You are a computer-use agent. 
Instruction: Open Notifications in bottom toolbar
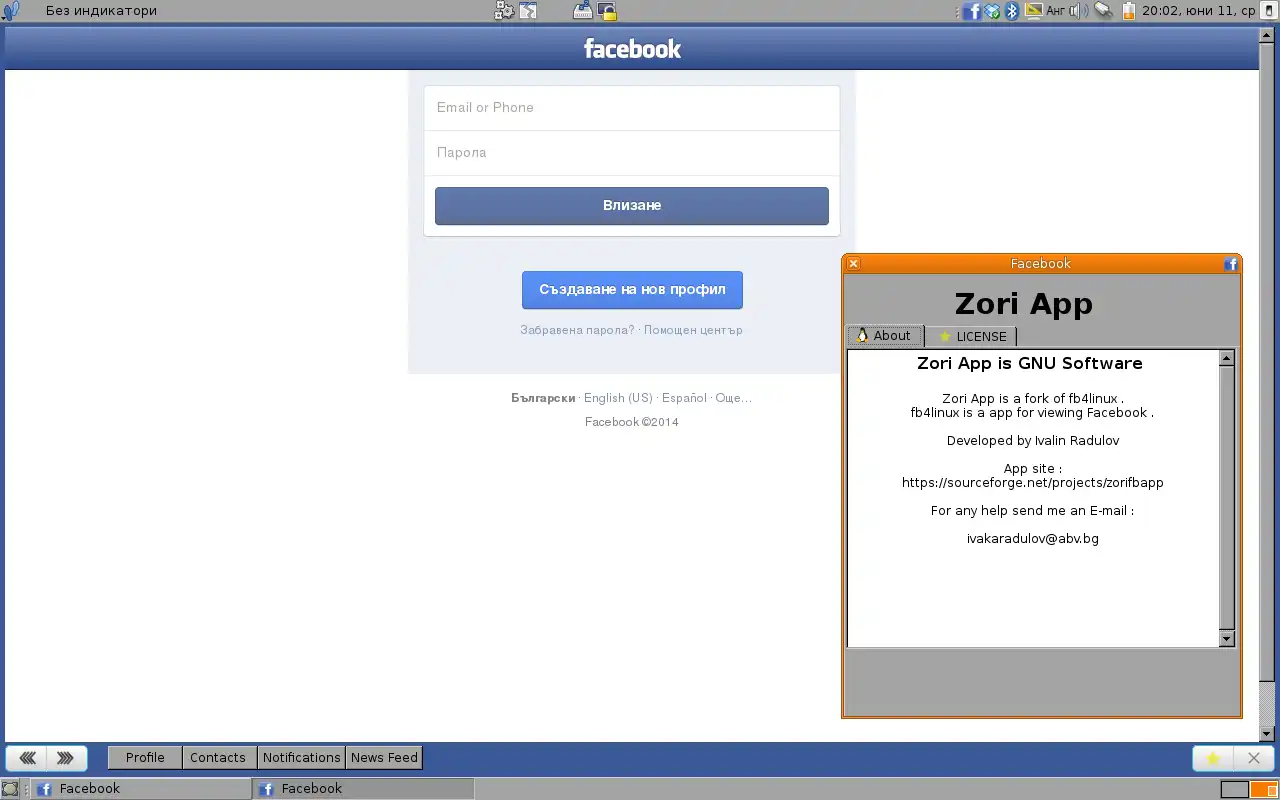(302, 758)
